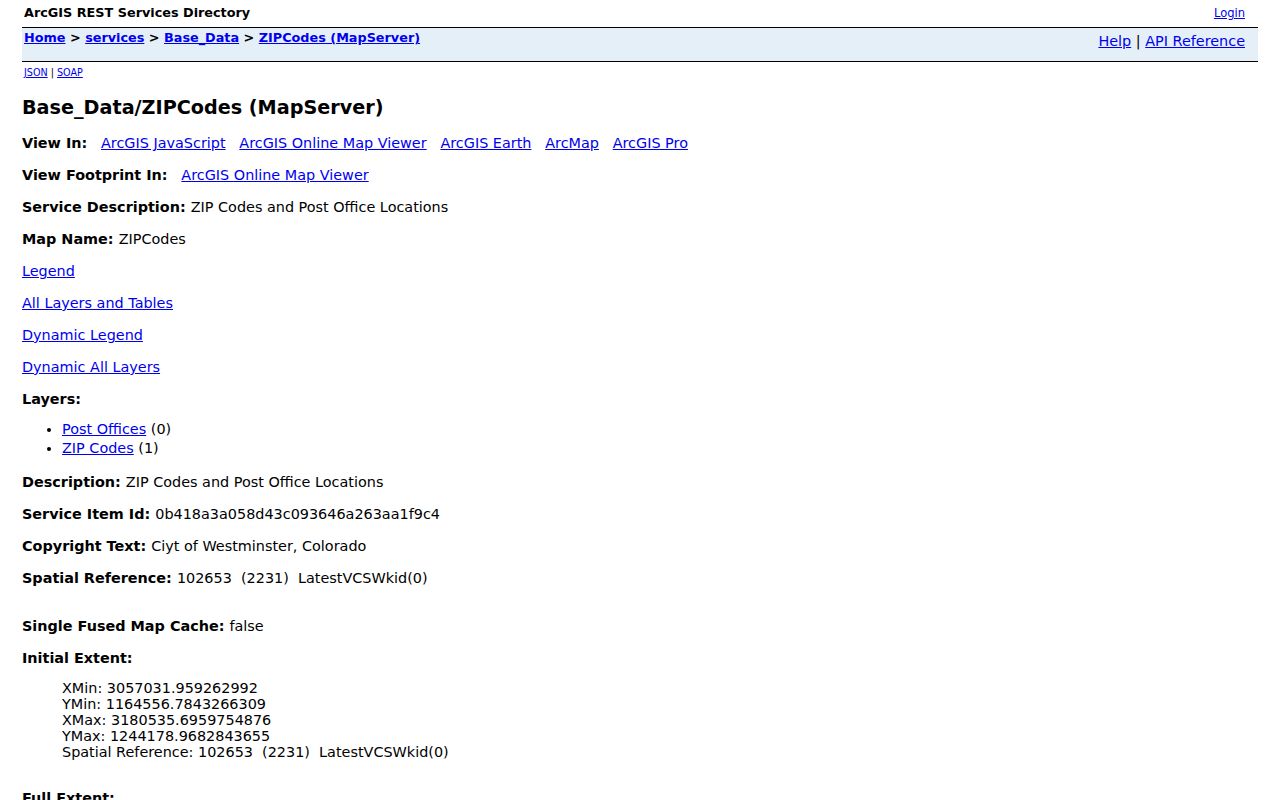This screenshot has width=1280, height=800.
Task: View the SOAP format link
Action: point(70,72)
